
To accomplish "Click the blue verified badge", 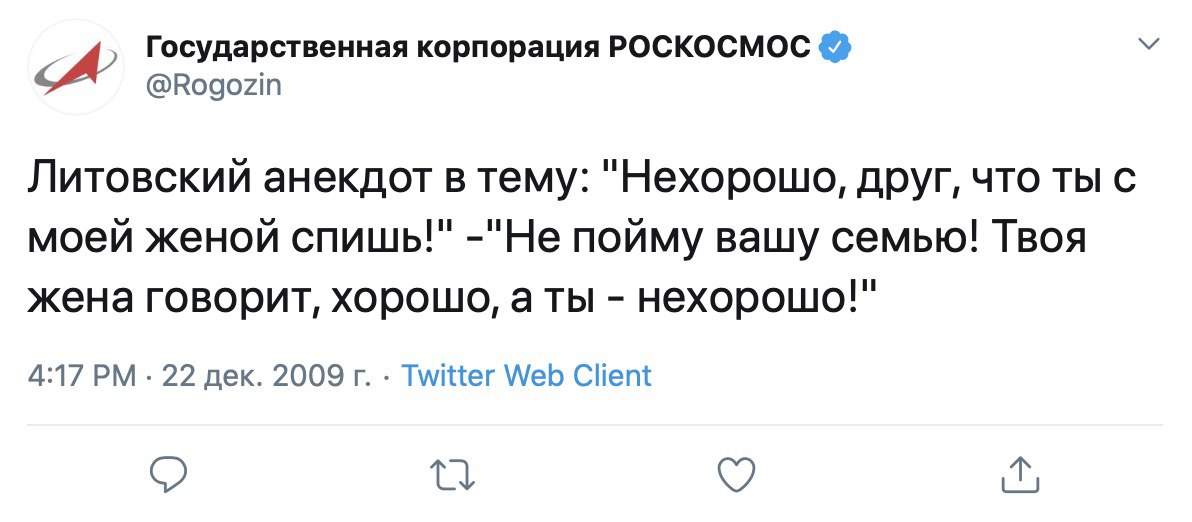I will pyautogui.click(x=834, y=48).
